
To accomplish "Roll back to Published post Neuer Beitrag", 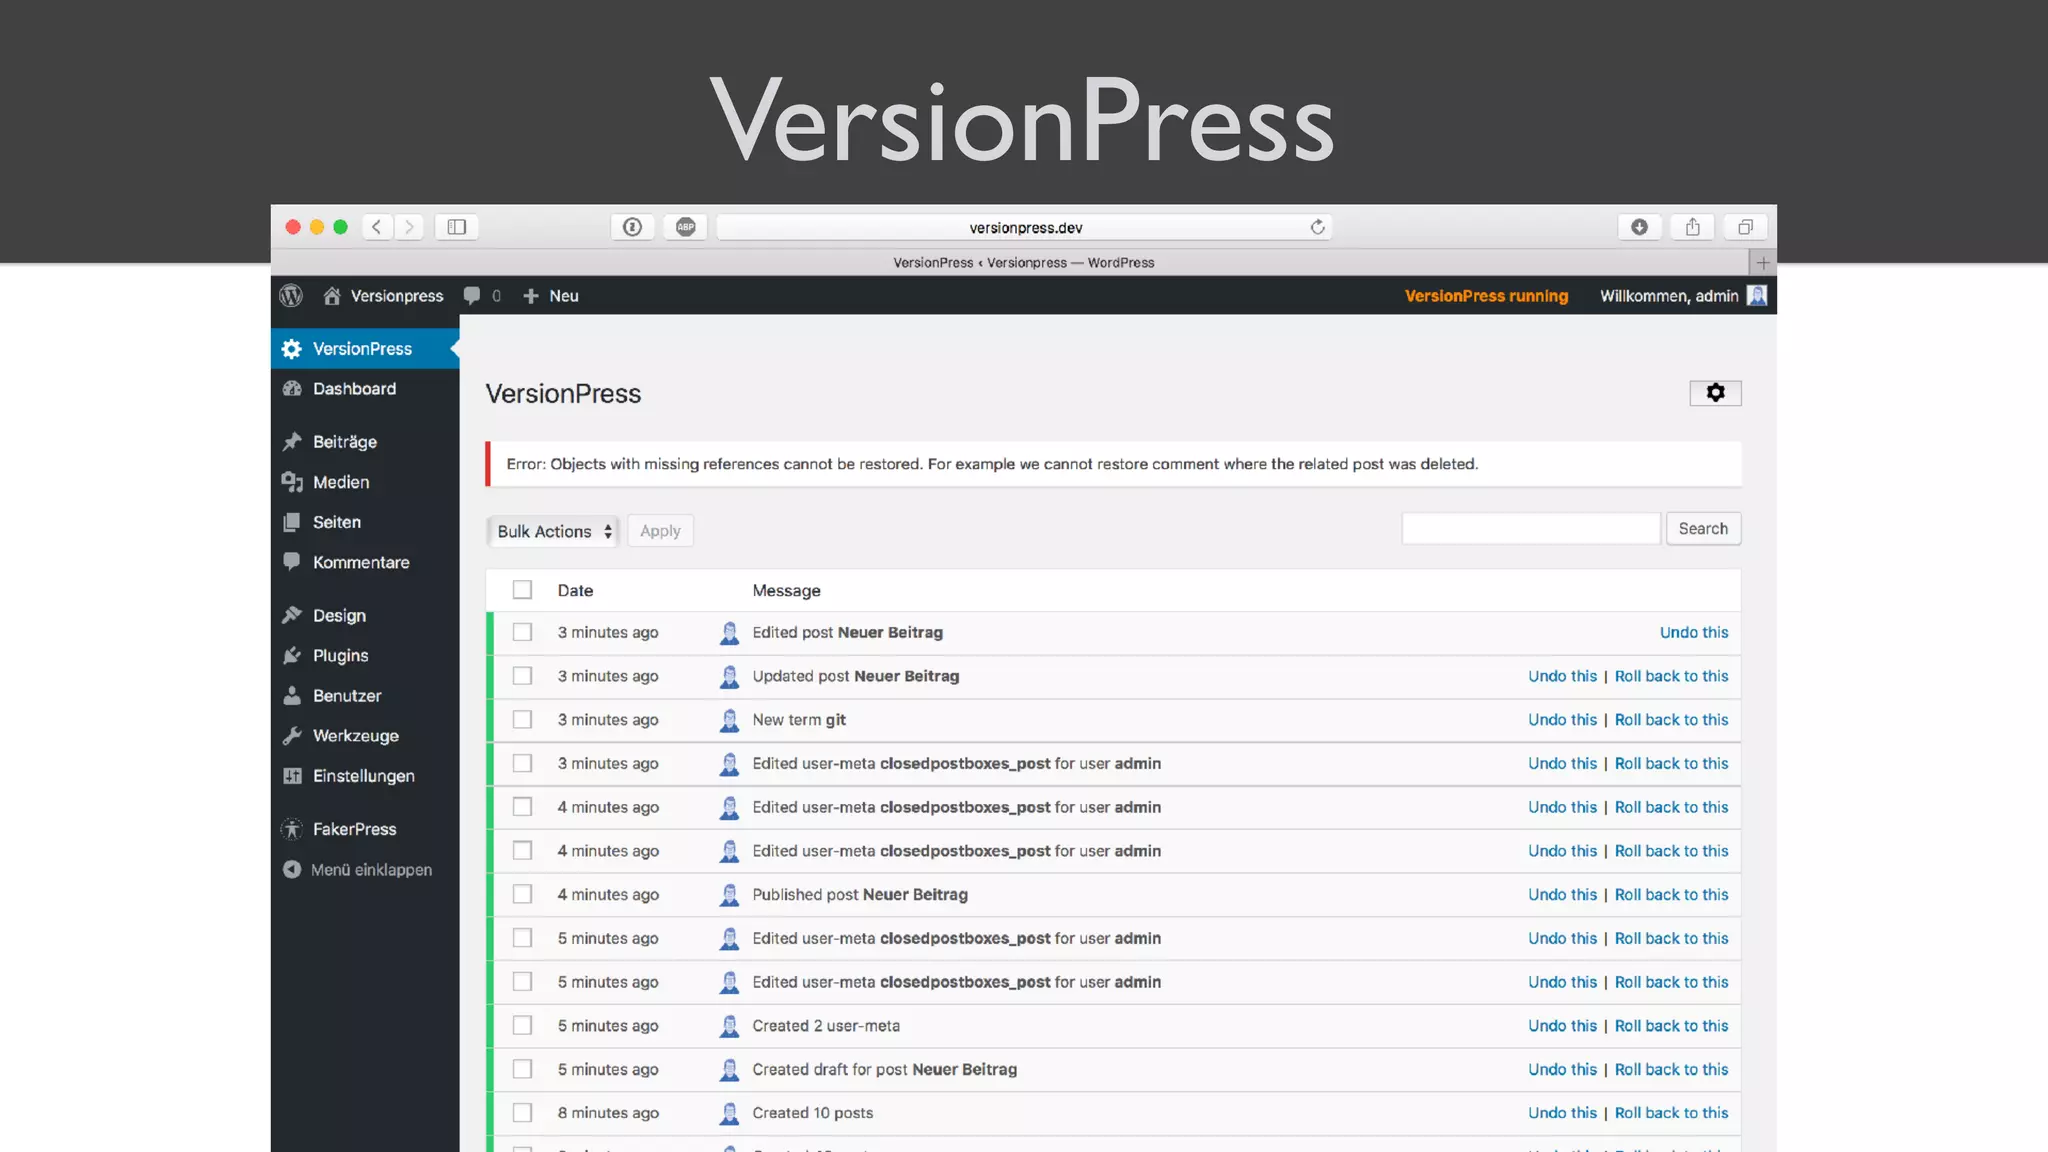I will [1671, 894].
